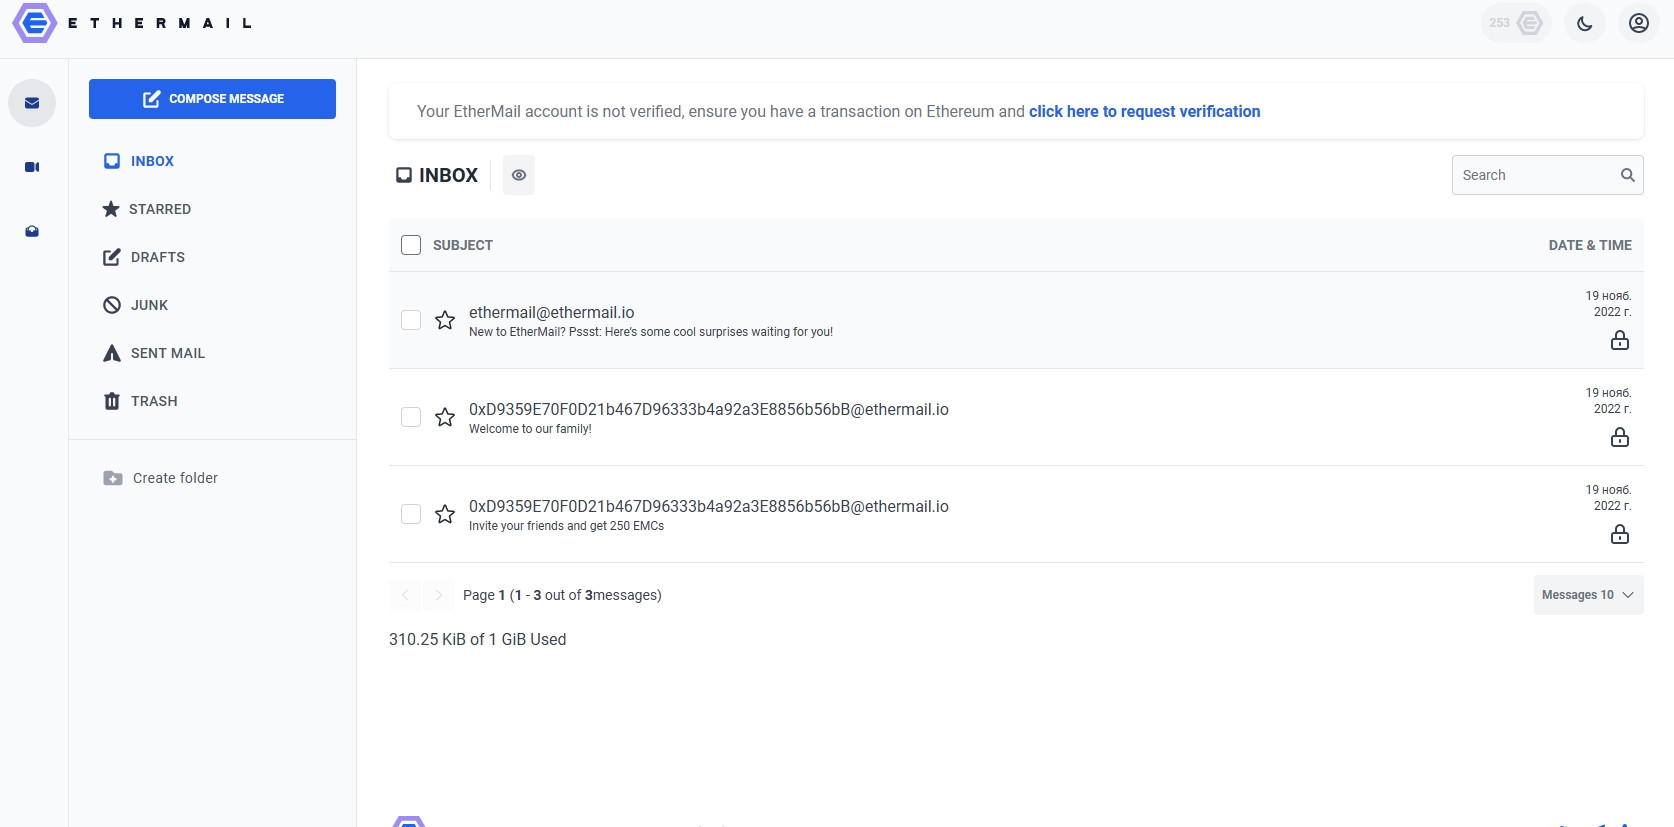Screen dimensions: 1674x827
Task: Click lock icon on Welcome to our family row
Action: point(1620,437)
